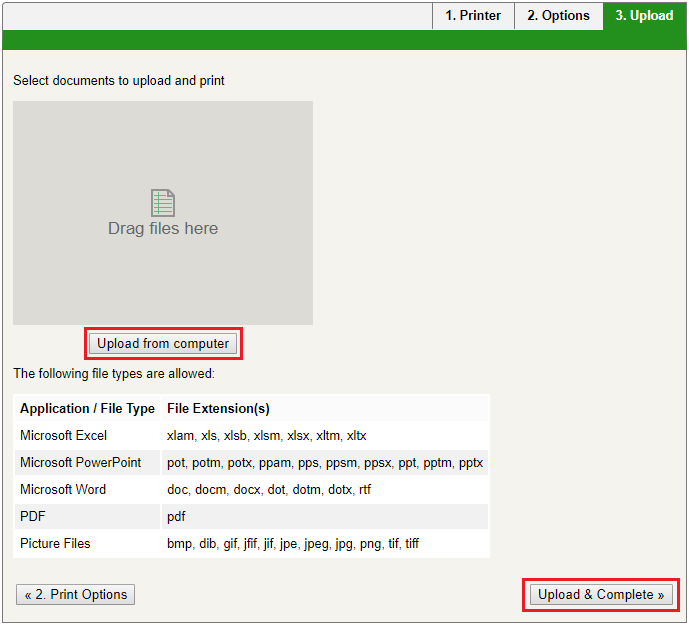Click the Microsoft PowerPoint row label
Screen dimensions: 689x625
(80, 462)
